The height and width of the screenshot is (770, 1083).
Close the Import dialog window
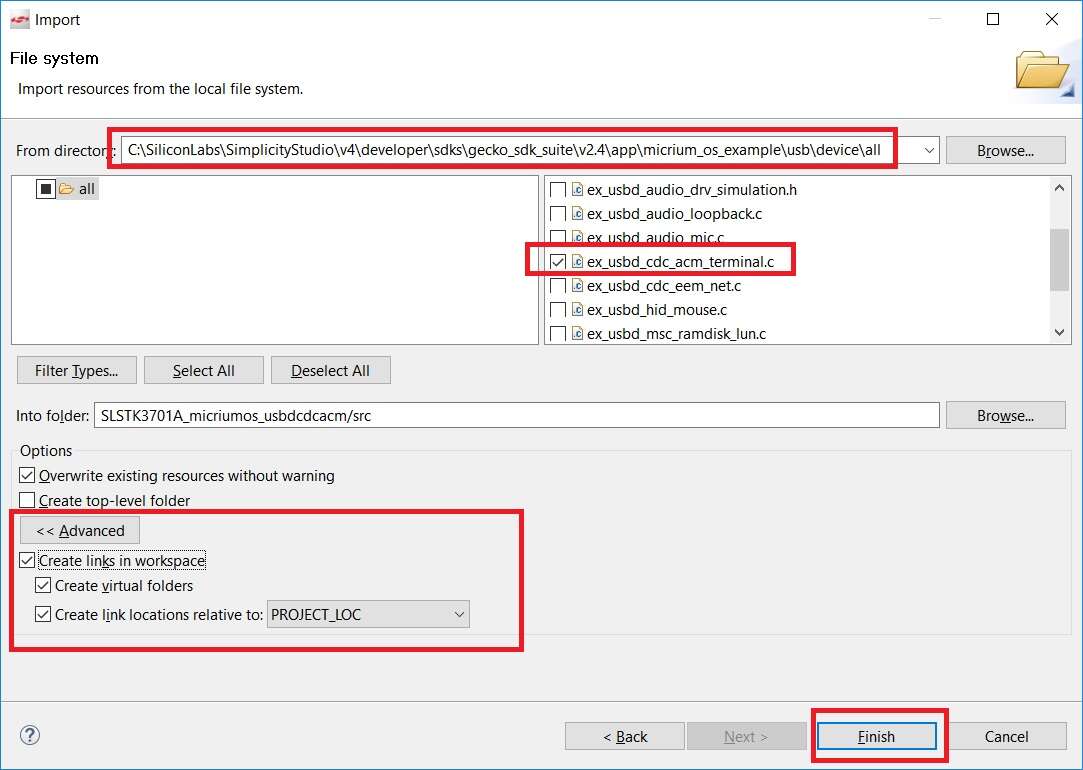coord(1051,19)
